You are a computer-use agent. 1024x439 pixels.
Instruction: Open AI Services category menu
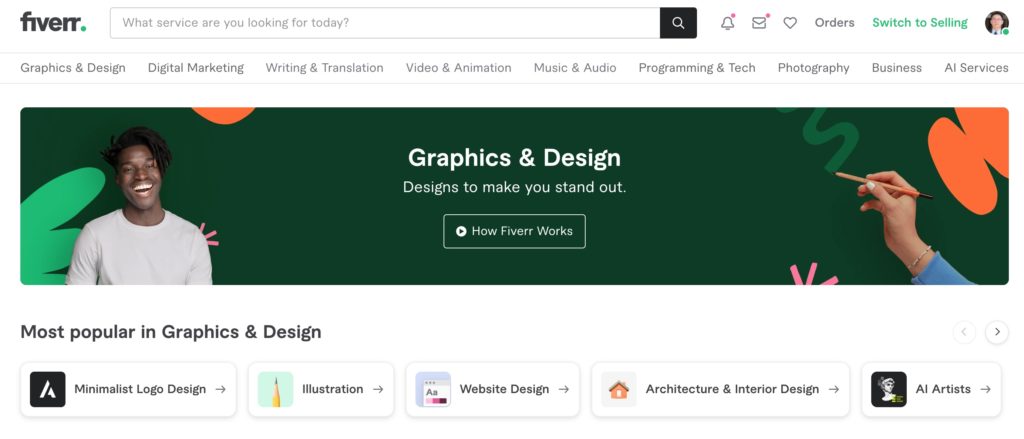coord(976,68)
